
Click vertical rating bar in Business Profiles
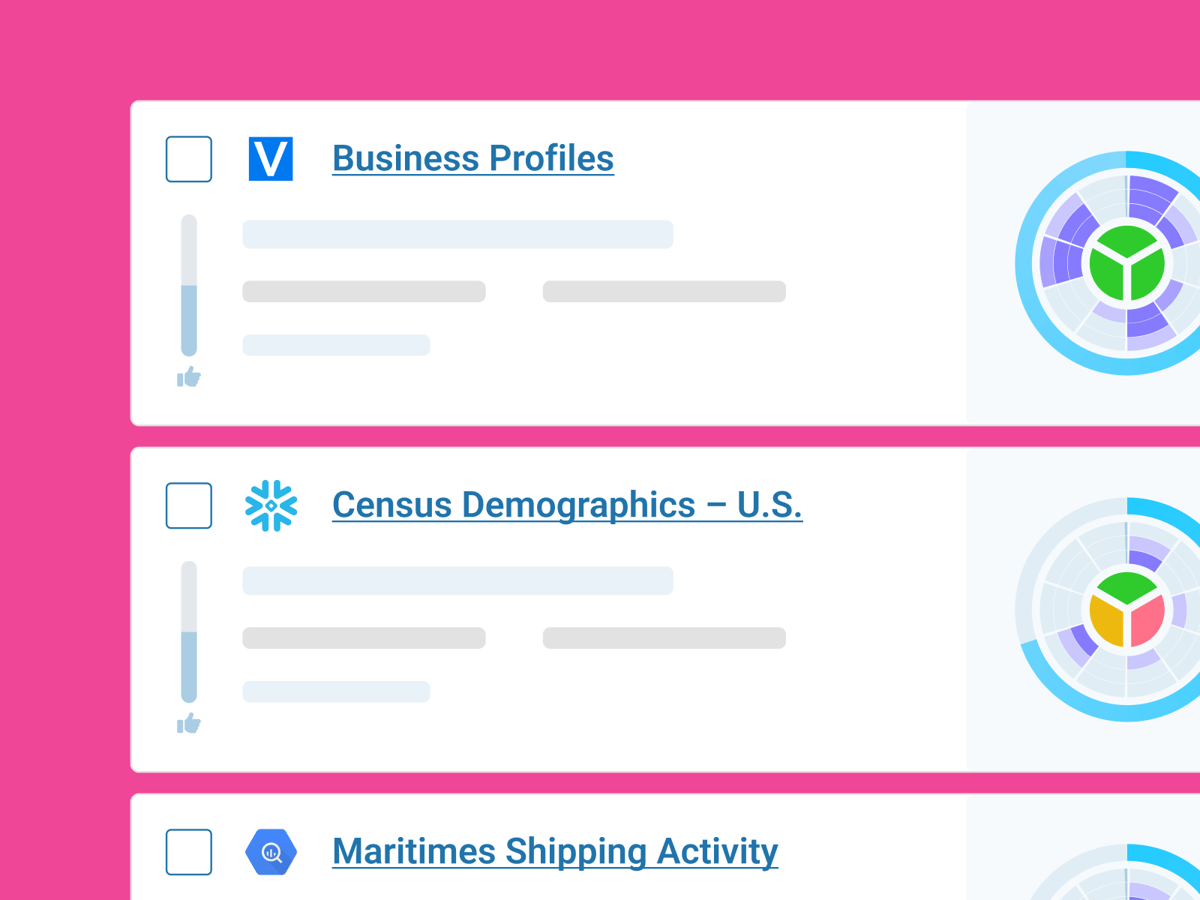(189, 286)
